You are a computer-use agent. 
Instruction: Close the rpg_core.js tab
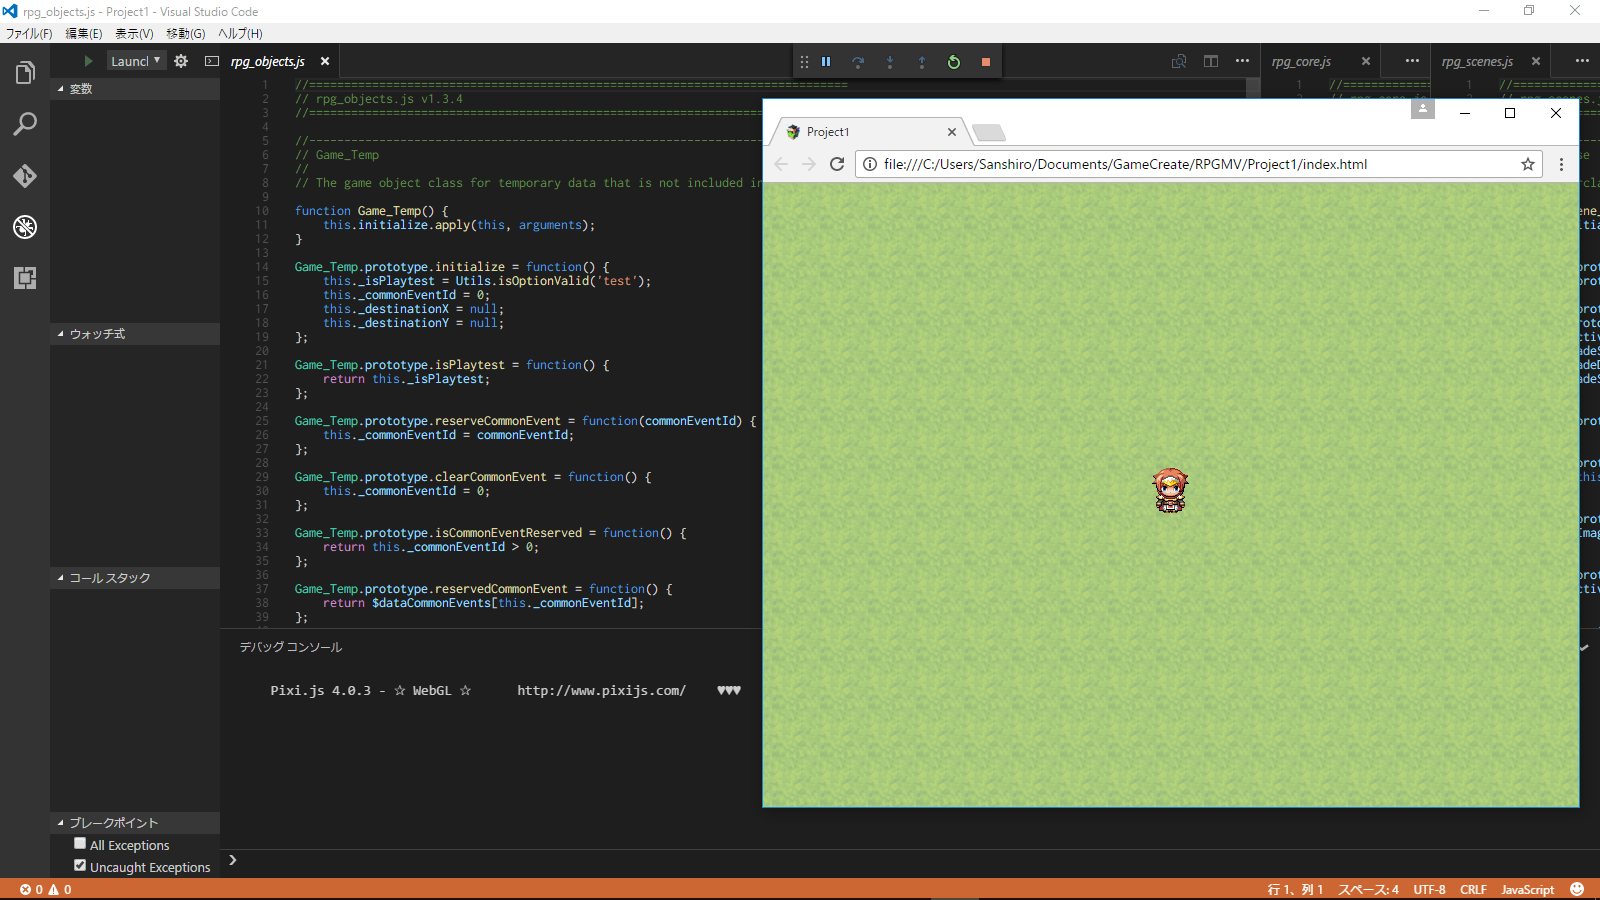point(1366,61)
